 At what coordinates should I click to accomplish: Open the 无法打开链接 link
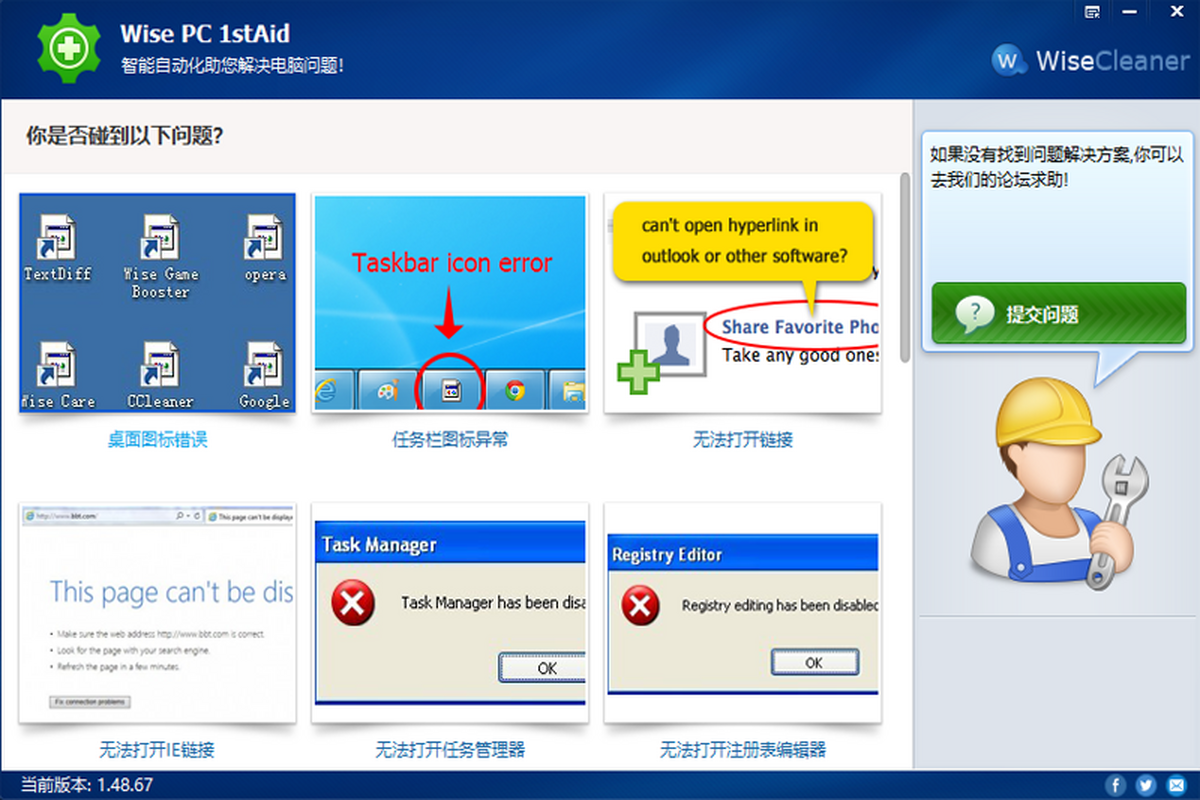click(x=743, y=439)
